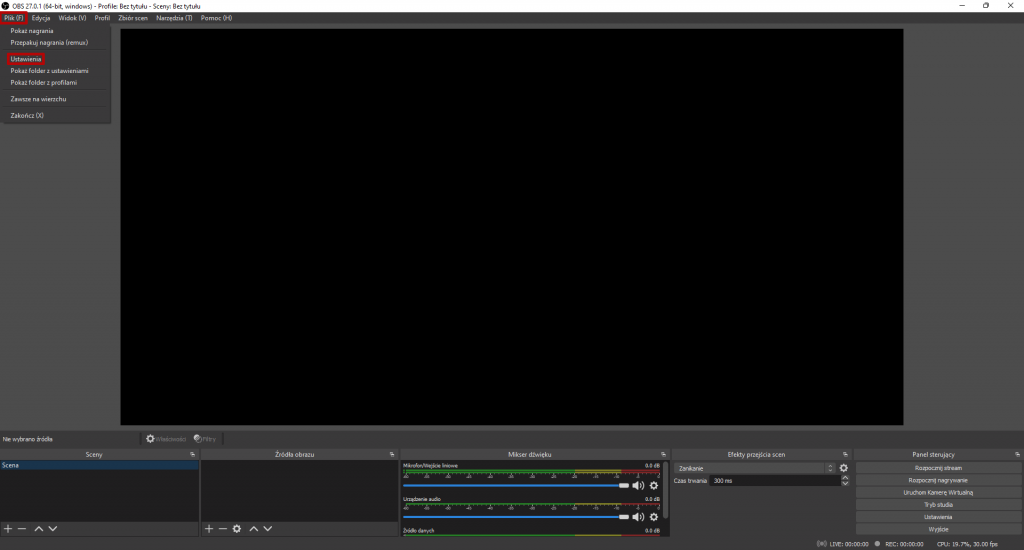Open source properties gear in Źródła obrazu panel
Image resolution: width=1024 pixels, height=550 pixels.
[237, 528]
